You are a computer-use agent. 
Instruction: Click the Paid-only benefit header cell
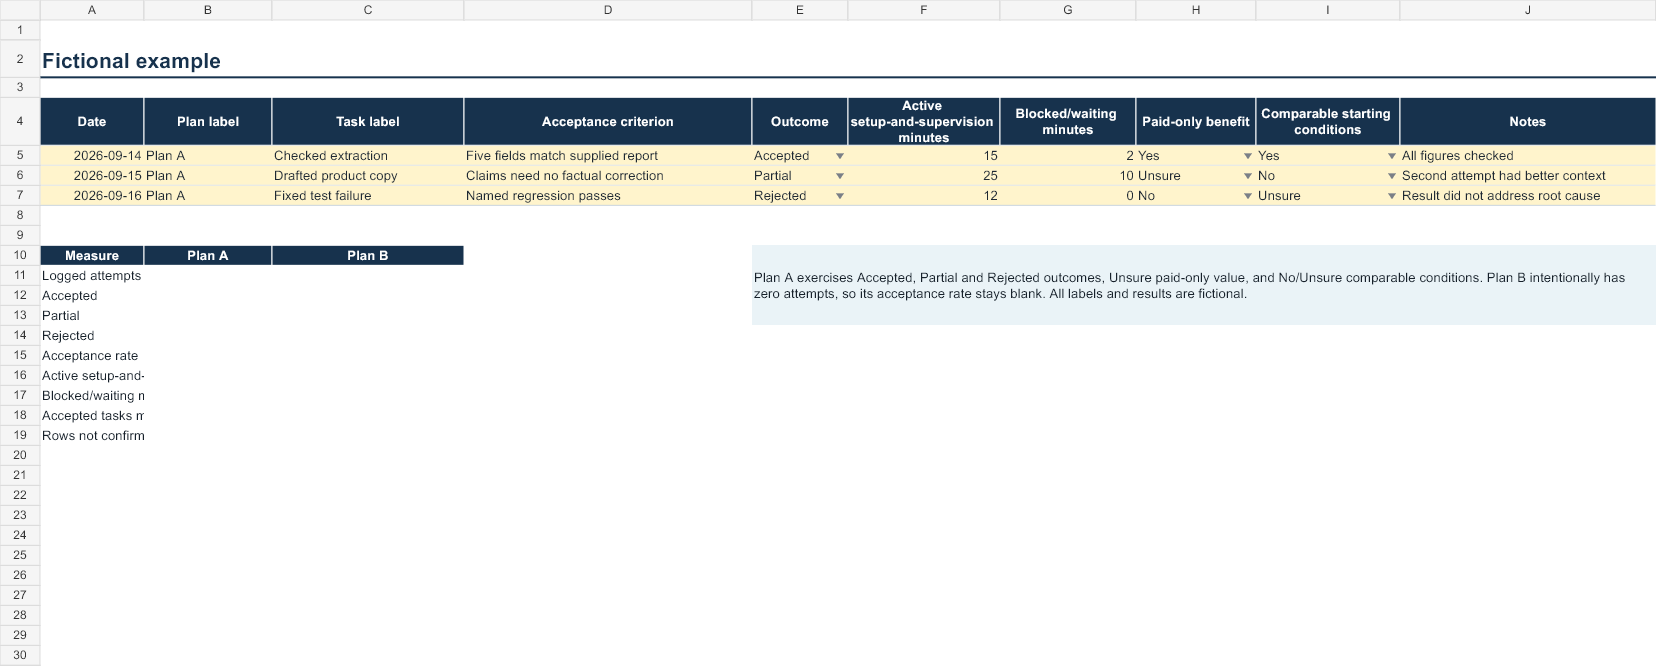tap(1196, 121)
